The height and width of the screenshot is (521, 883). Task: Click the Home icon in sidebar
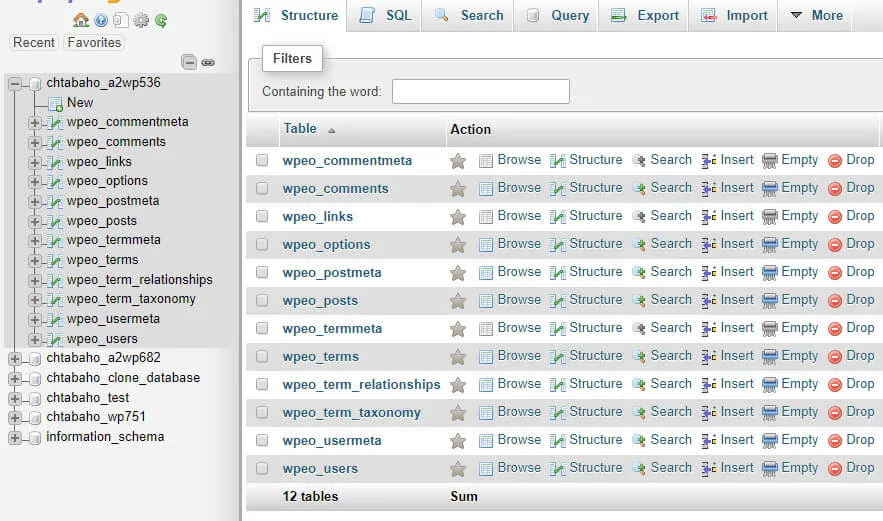(81, 20)
